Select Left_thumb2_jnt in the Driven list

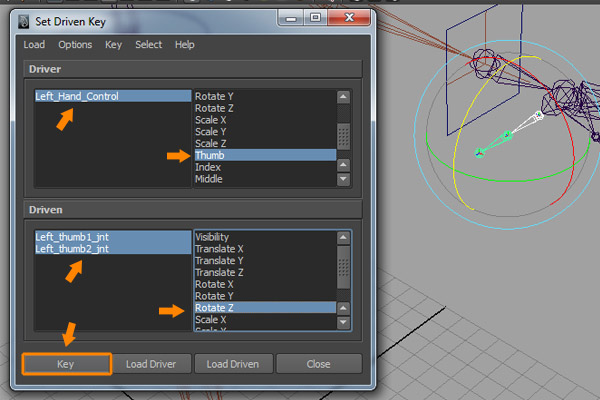pyautogui.click(x=113, y=248)
